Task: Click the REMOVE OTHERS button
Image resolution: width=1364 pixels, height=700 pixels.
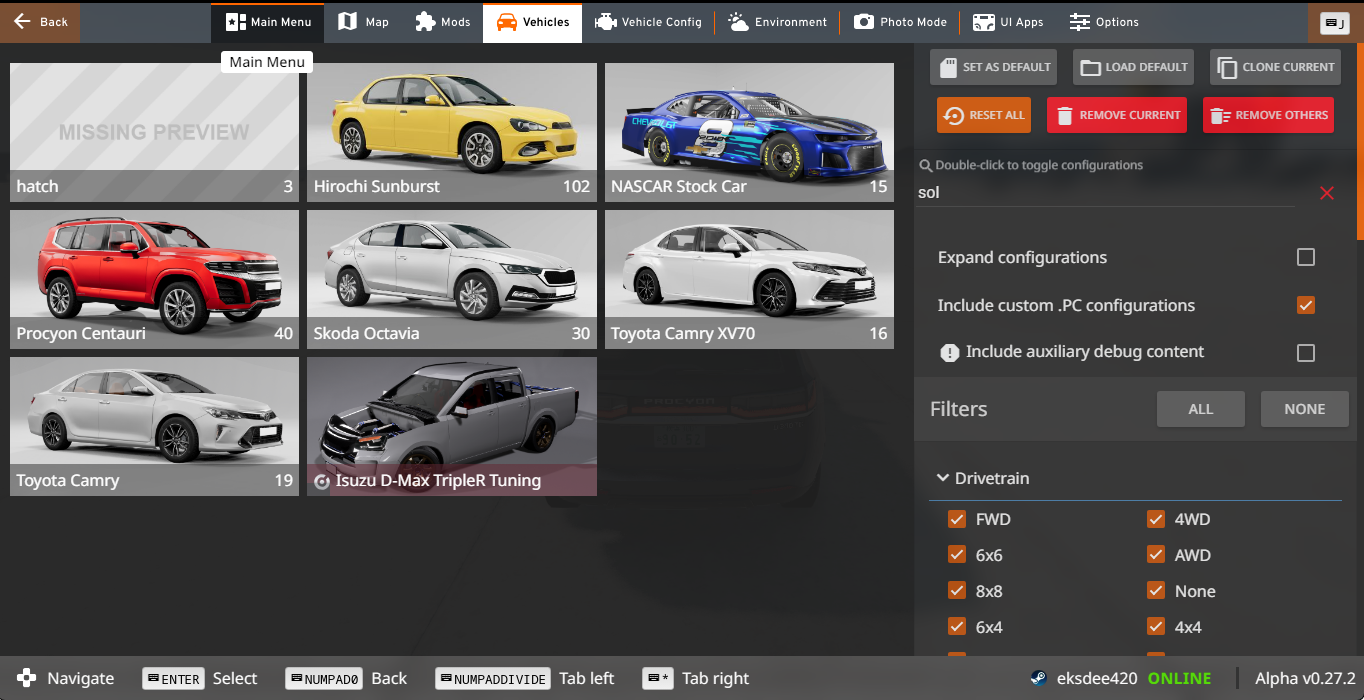Action: pyautogui.click(x=1269, y=115)
